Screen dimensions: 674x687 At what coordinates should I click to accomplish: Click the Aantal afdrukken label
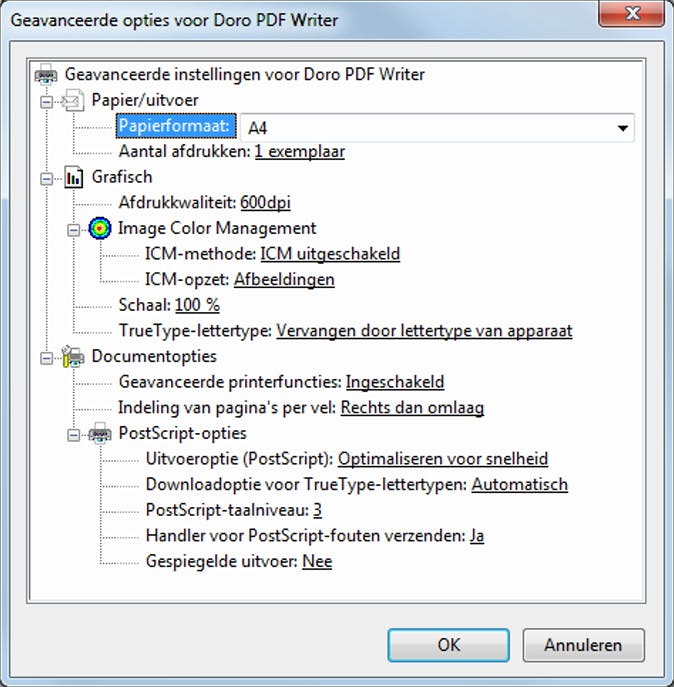coord(185,152)
